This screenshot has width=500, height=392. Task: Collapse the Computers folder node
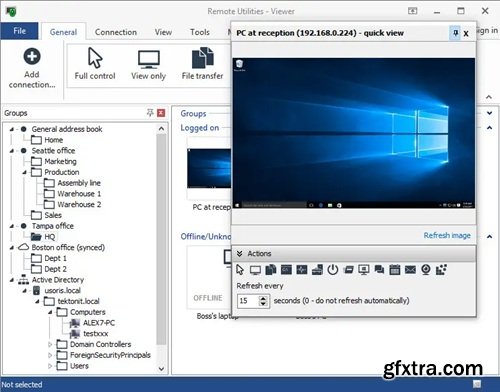(x=50, y=312)
